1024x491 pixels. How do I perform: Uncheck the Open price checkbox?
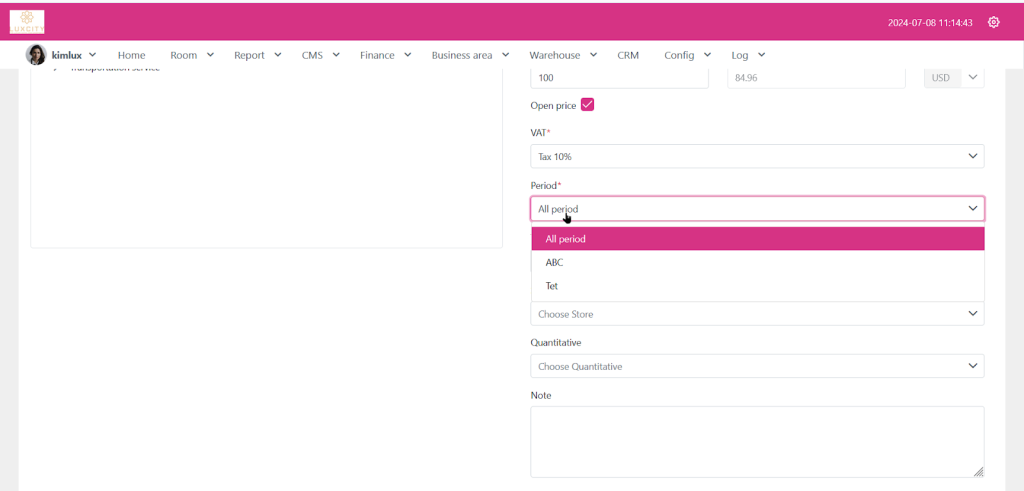click(587, 105)
